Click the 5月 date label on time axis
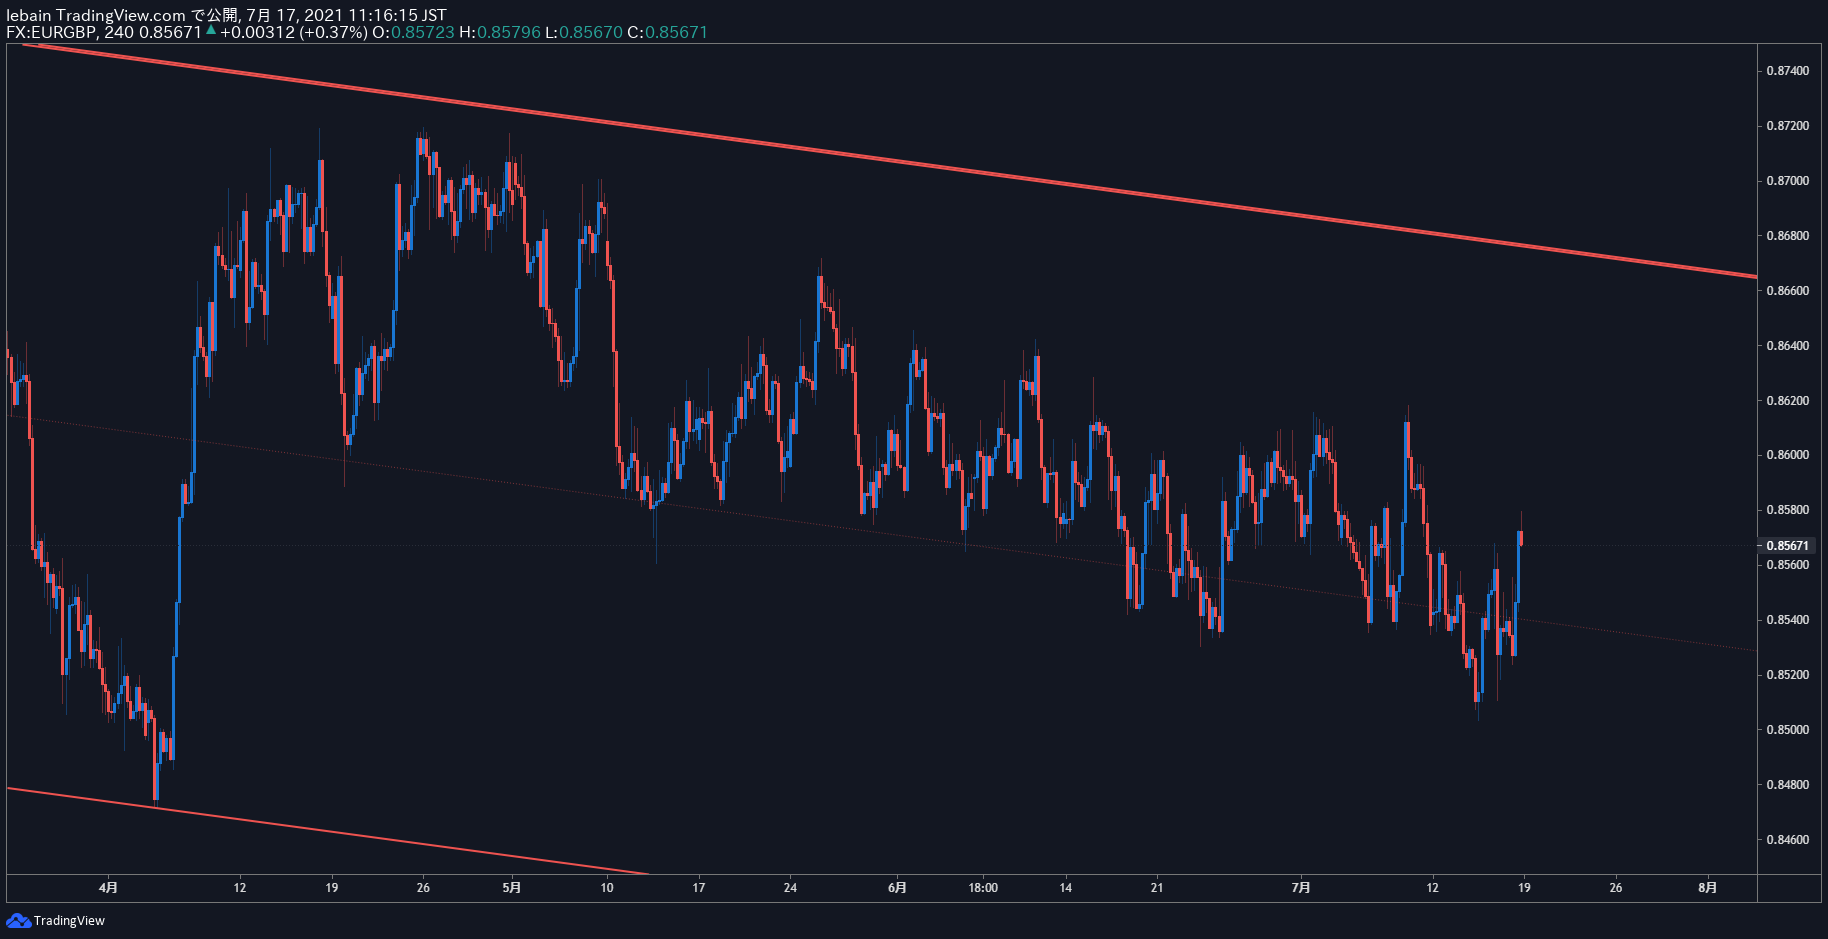Viewport: 1828px width, 939px height. (511, 888)
